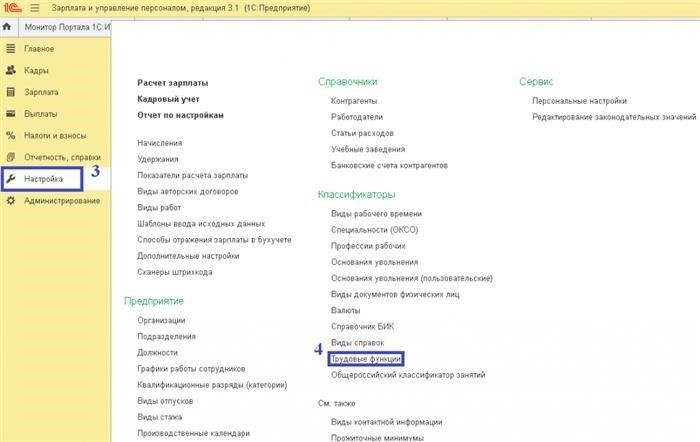Open the Виды работ link
The image size is (700, 442).
coord(159,207)
